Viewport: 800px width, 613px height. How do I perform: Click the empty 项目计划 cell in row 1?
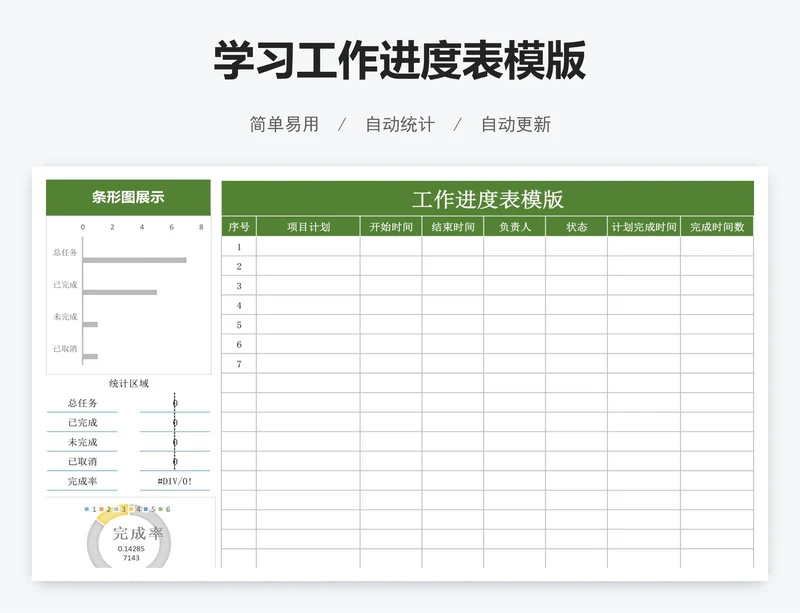(308, 247)
